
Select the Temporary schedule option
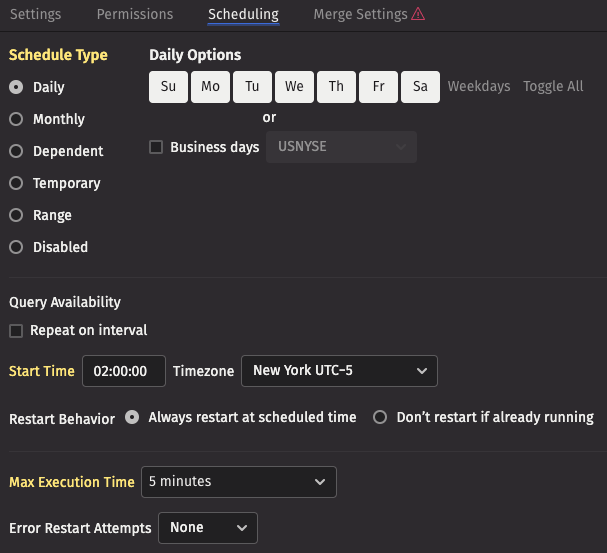(x=16, y=183)
